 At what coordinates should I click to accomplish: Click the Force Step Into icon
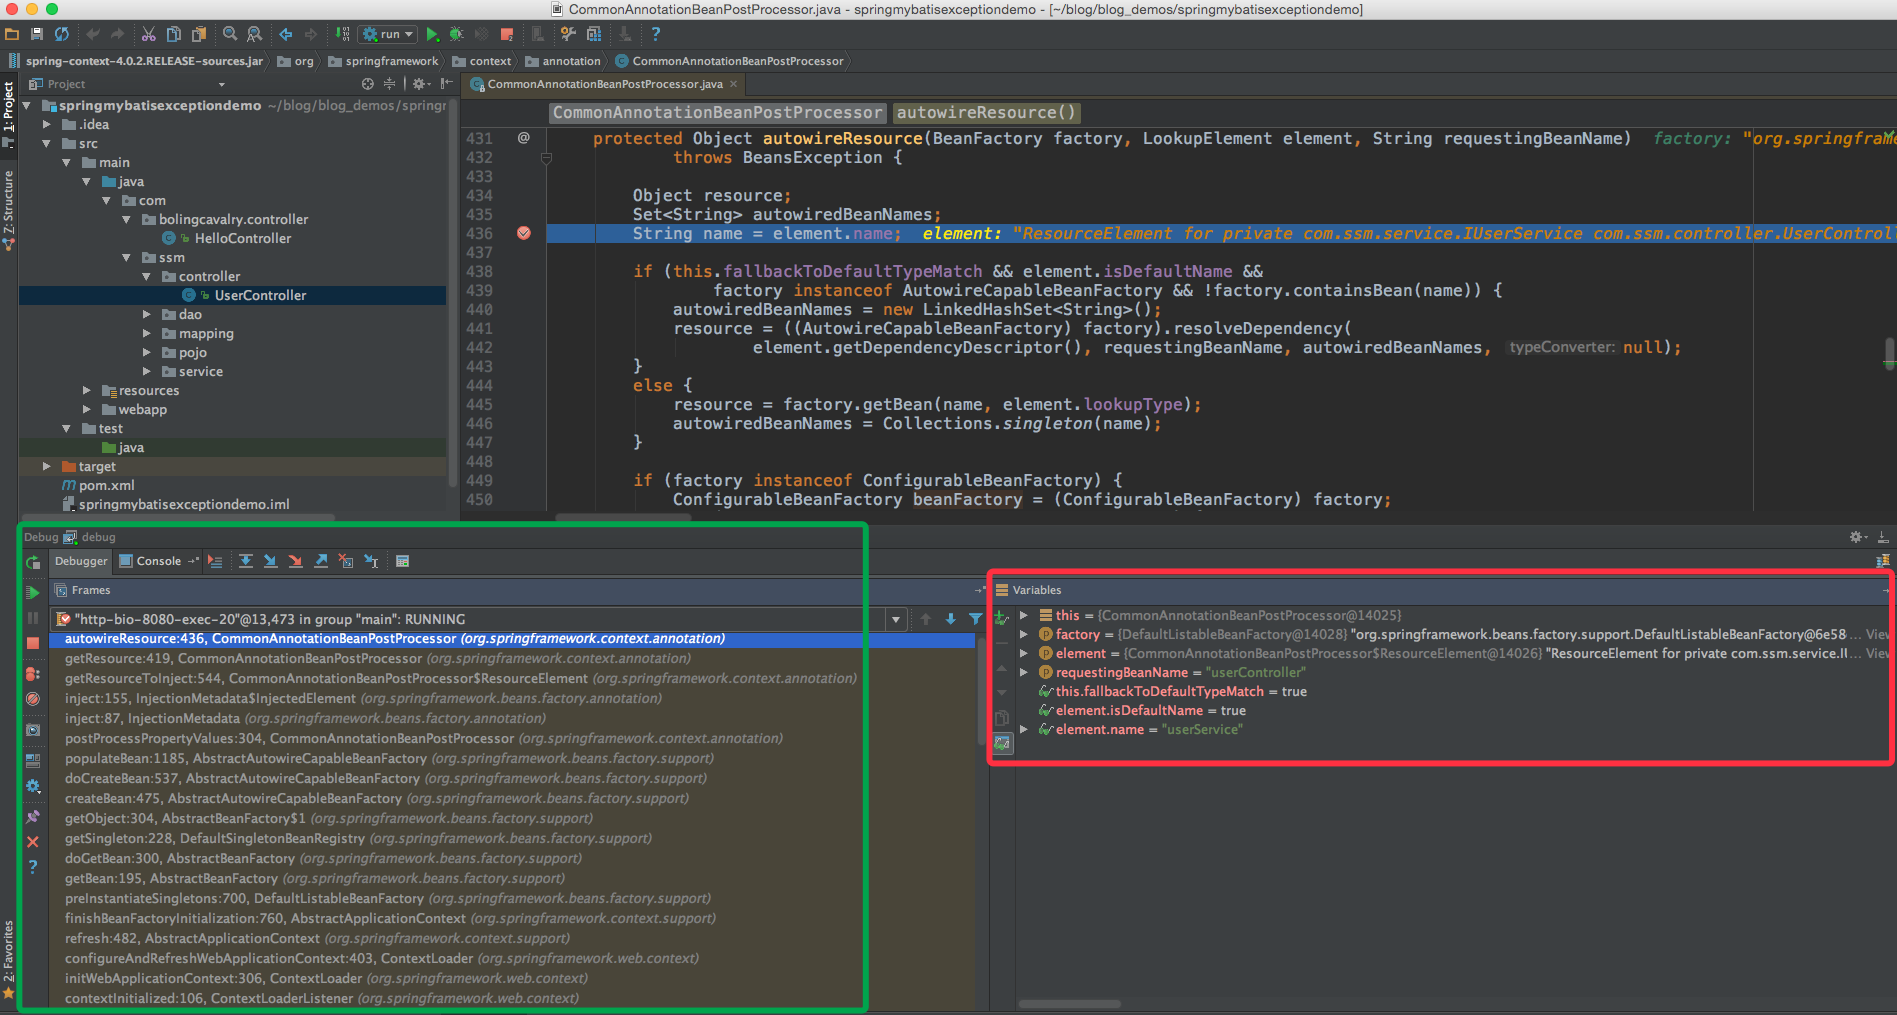click(x=295, y=561)
